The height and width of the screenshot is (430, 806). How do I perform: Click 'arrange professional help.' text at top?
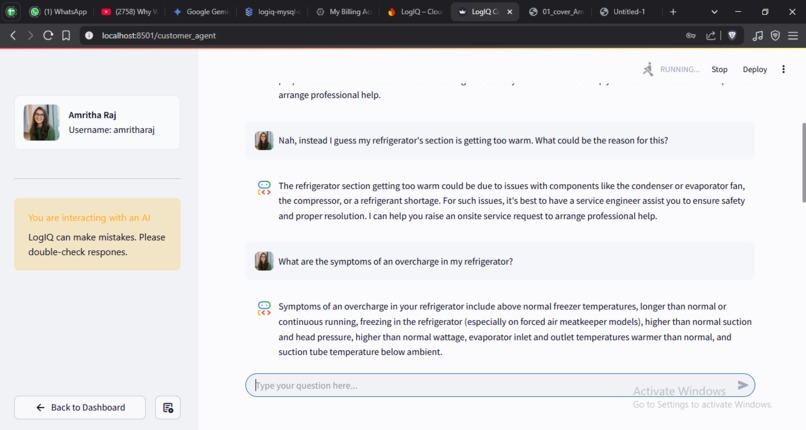click(x=329, y=95)
